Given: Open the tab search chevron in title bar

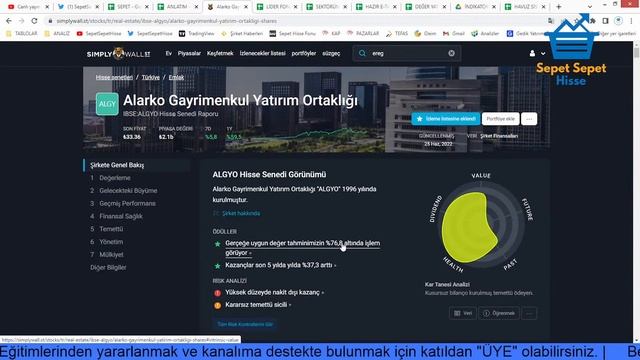Looking at the screenshot, I should coord(589,7).
